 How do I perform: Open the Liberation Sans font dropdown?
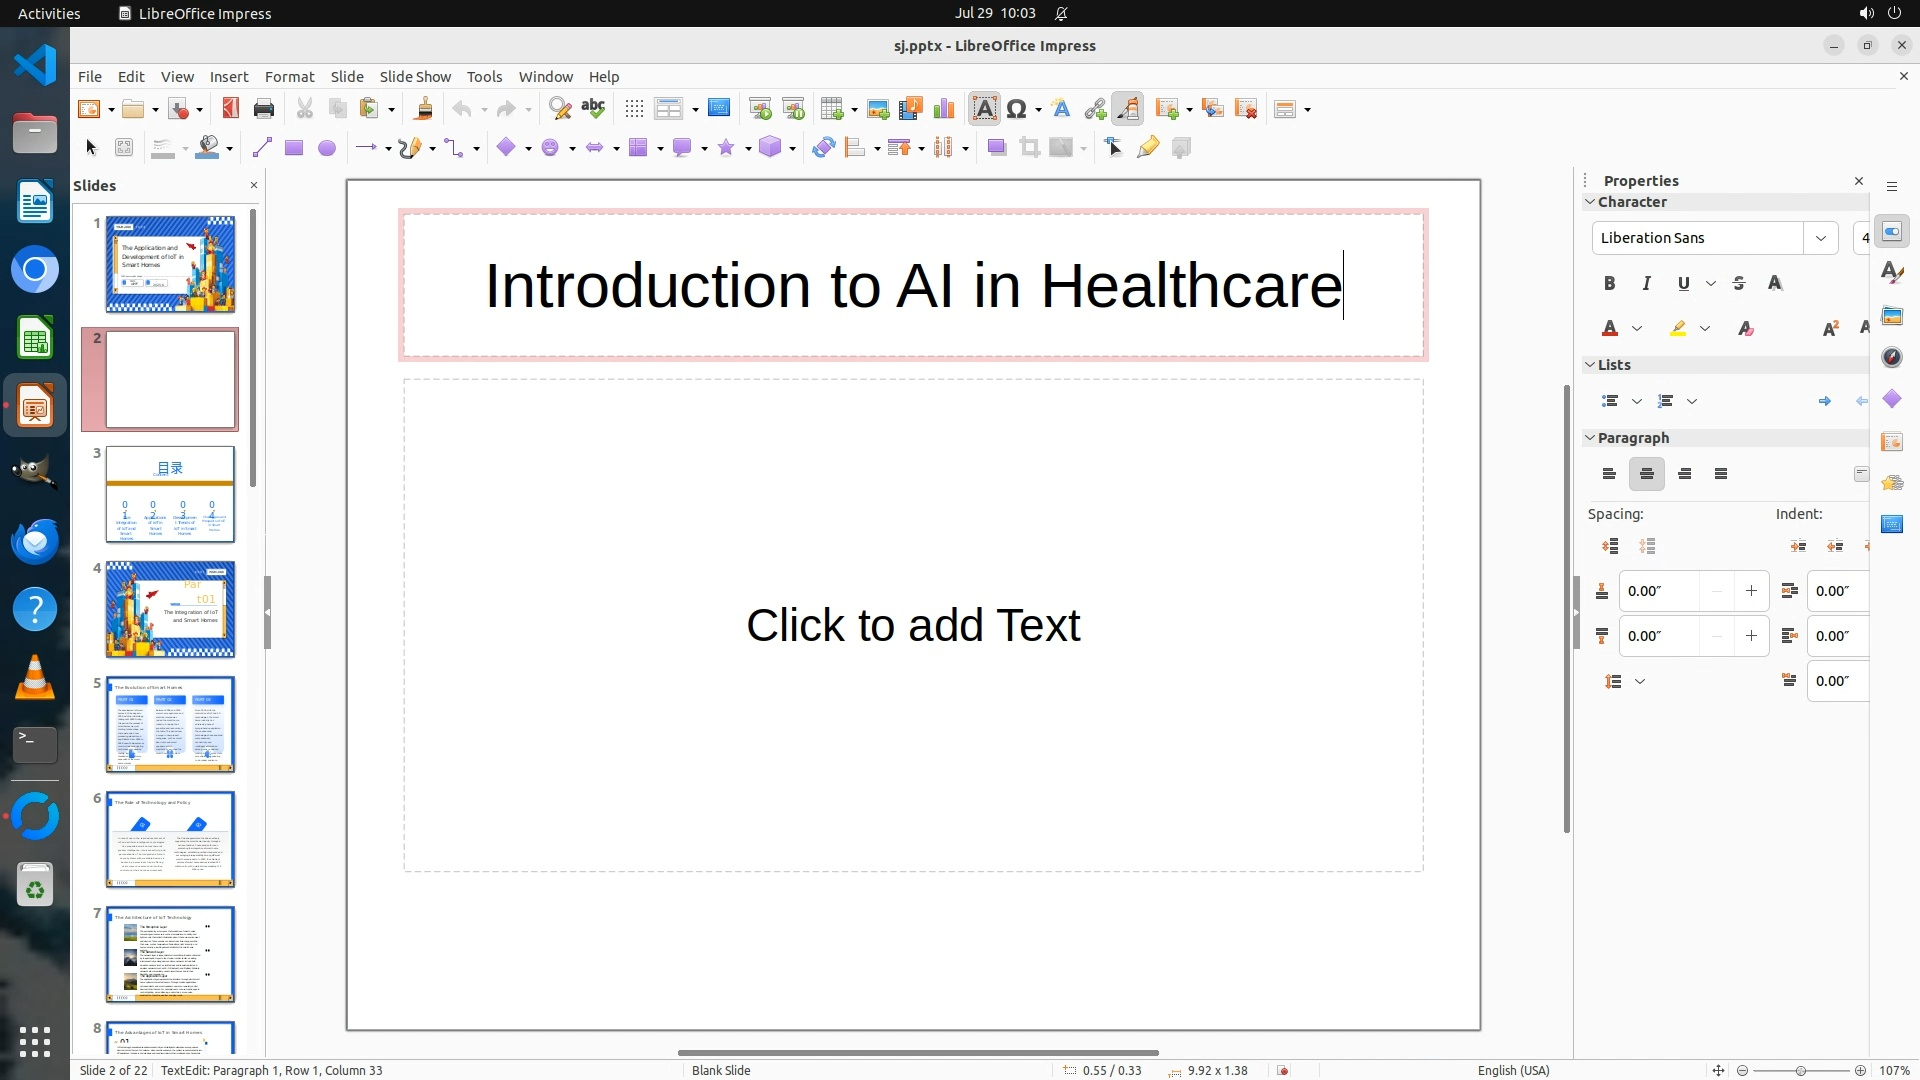(1820, 238)
